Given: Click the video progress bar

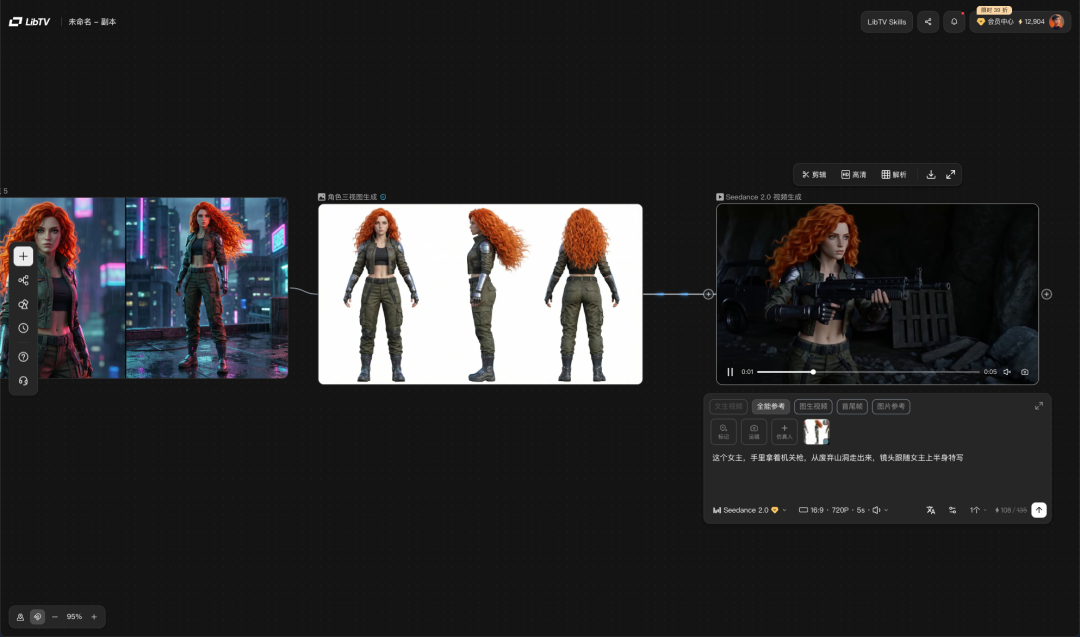Looking at the screenshot, I should pyautogui.click(x=868, y=372).
